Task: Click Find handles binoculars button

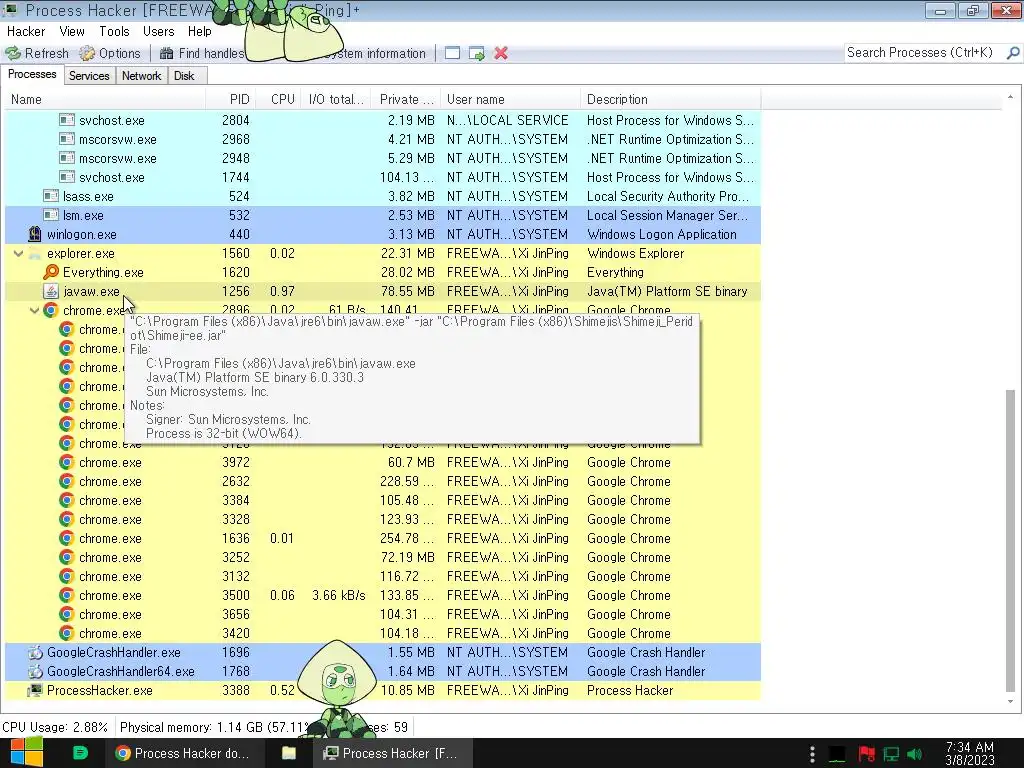Action: (201, 54)
